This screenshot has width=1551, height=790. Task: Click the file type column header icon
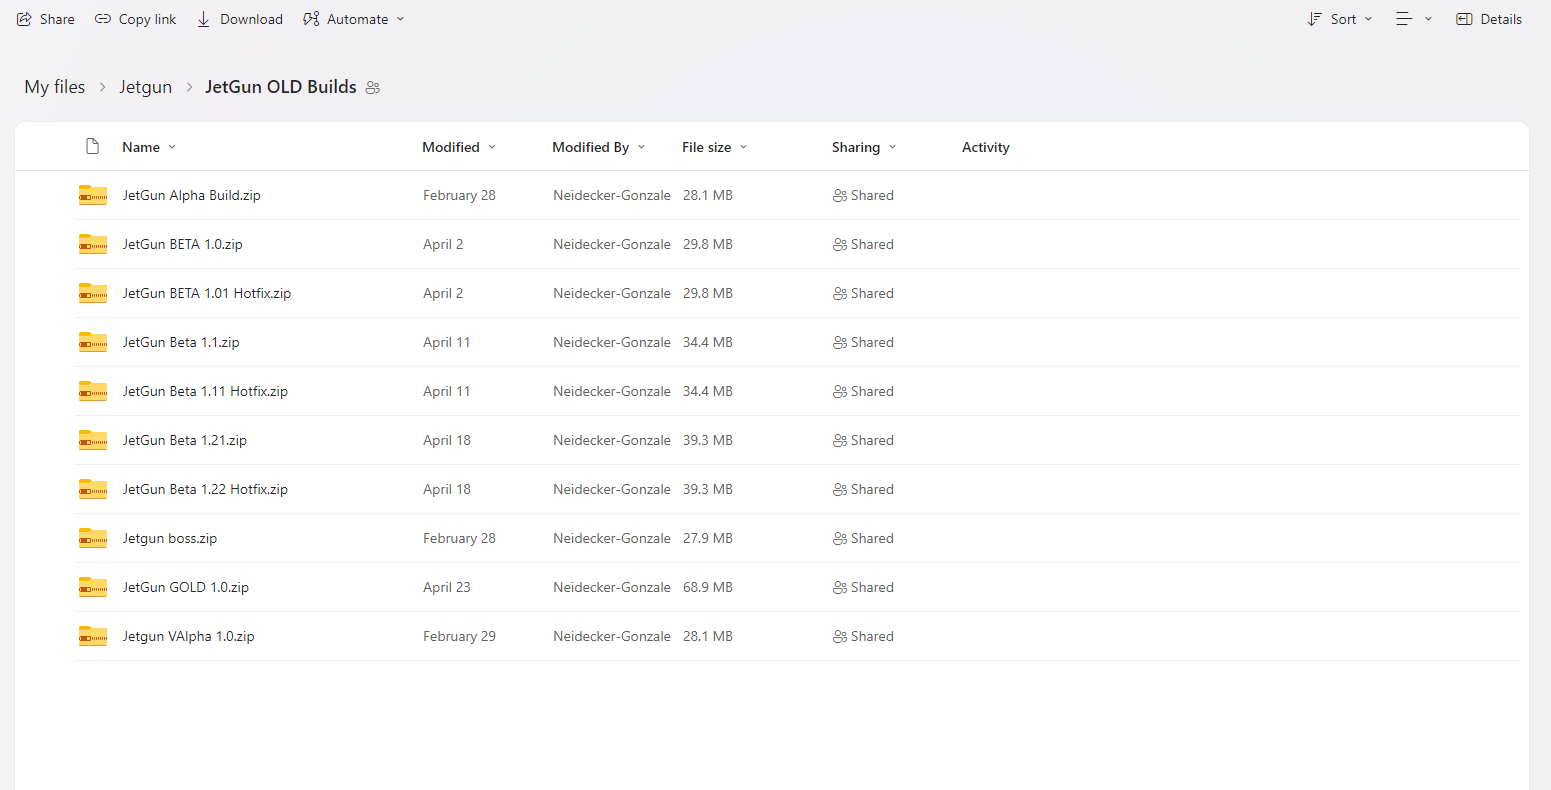click(93, 147)
